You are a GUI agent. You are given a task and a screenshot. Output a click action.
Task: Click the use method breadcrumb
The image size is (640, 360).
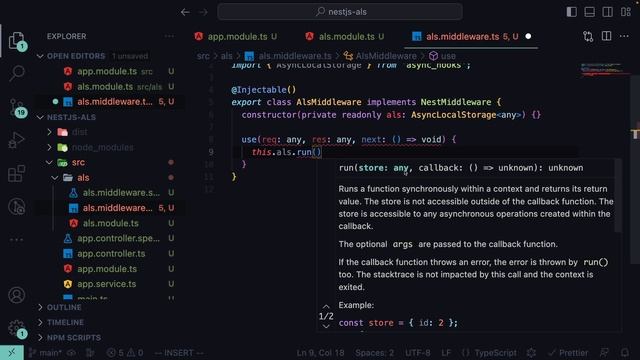[442, 56]
